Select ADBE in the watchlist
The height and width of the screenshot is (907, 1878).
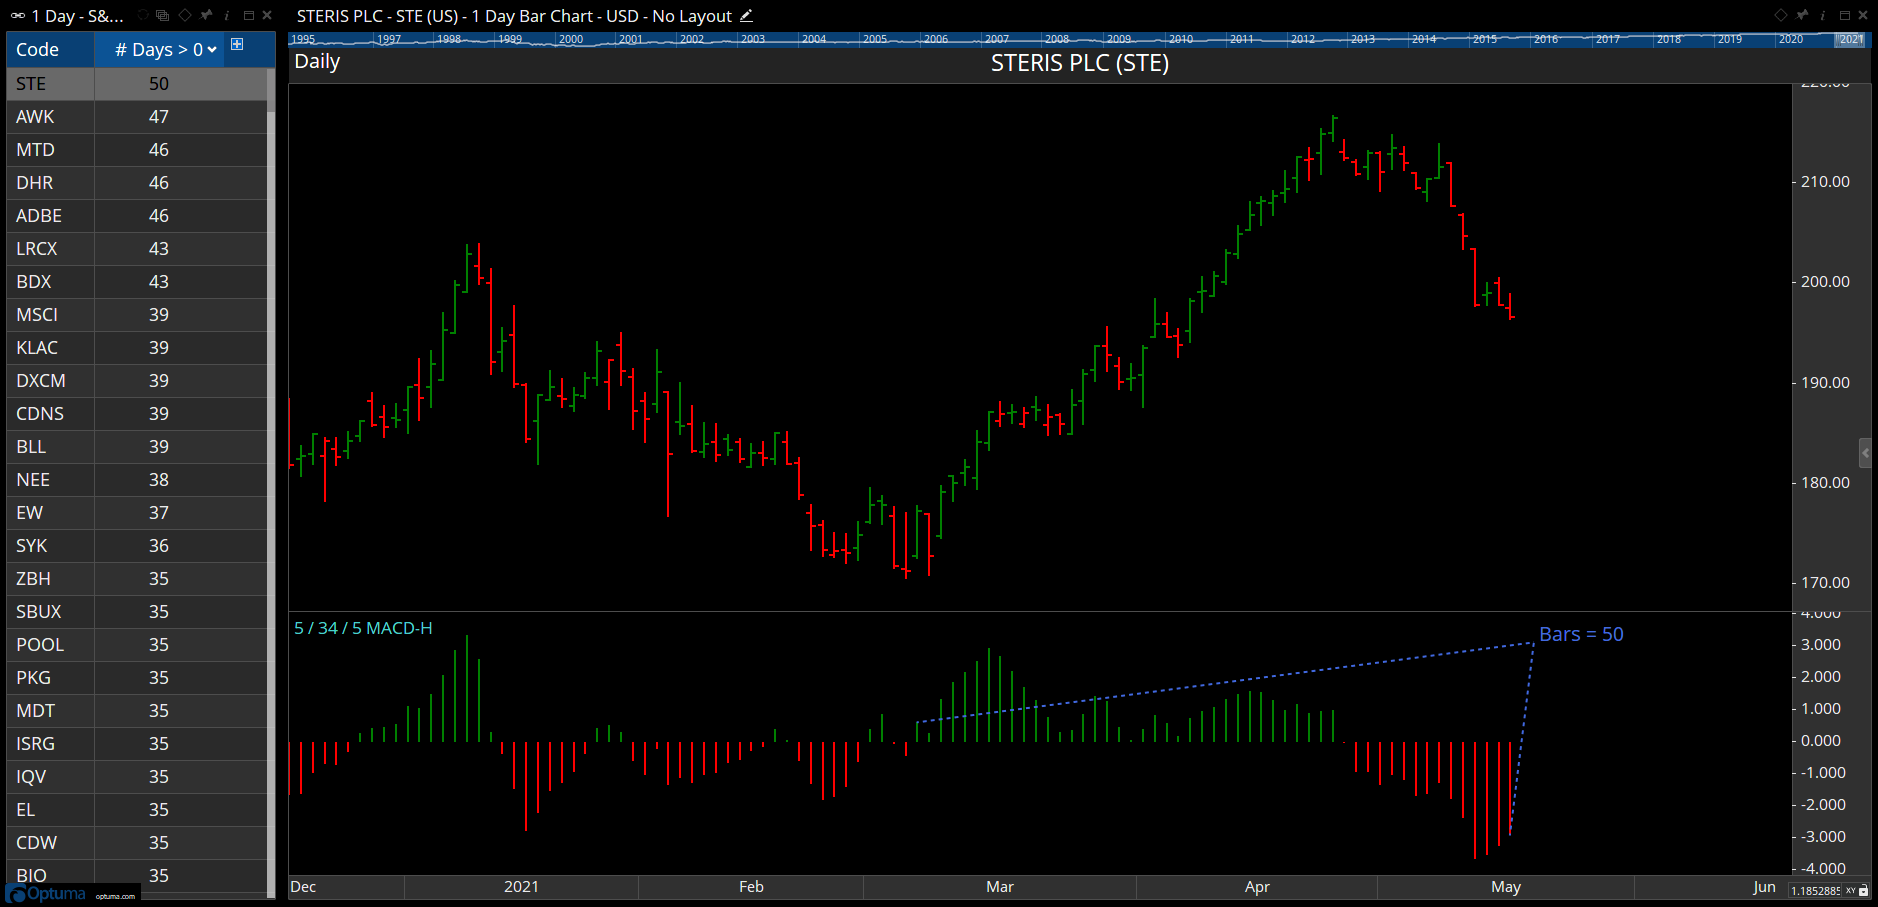[137, 216]
